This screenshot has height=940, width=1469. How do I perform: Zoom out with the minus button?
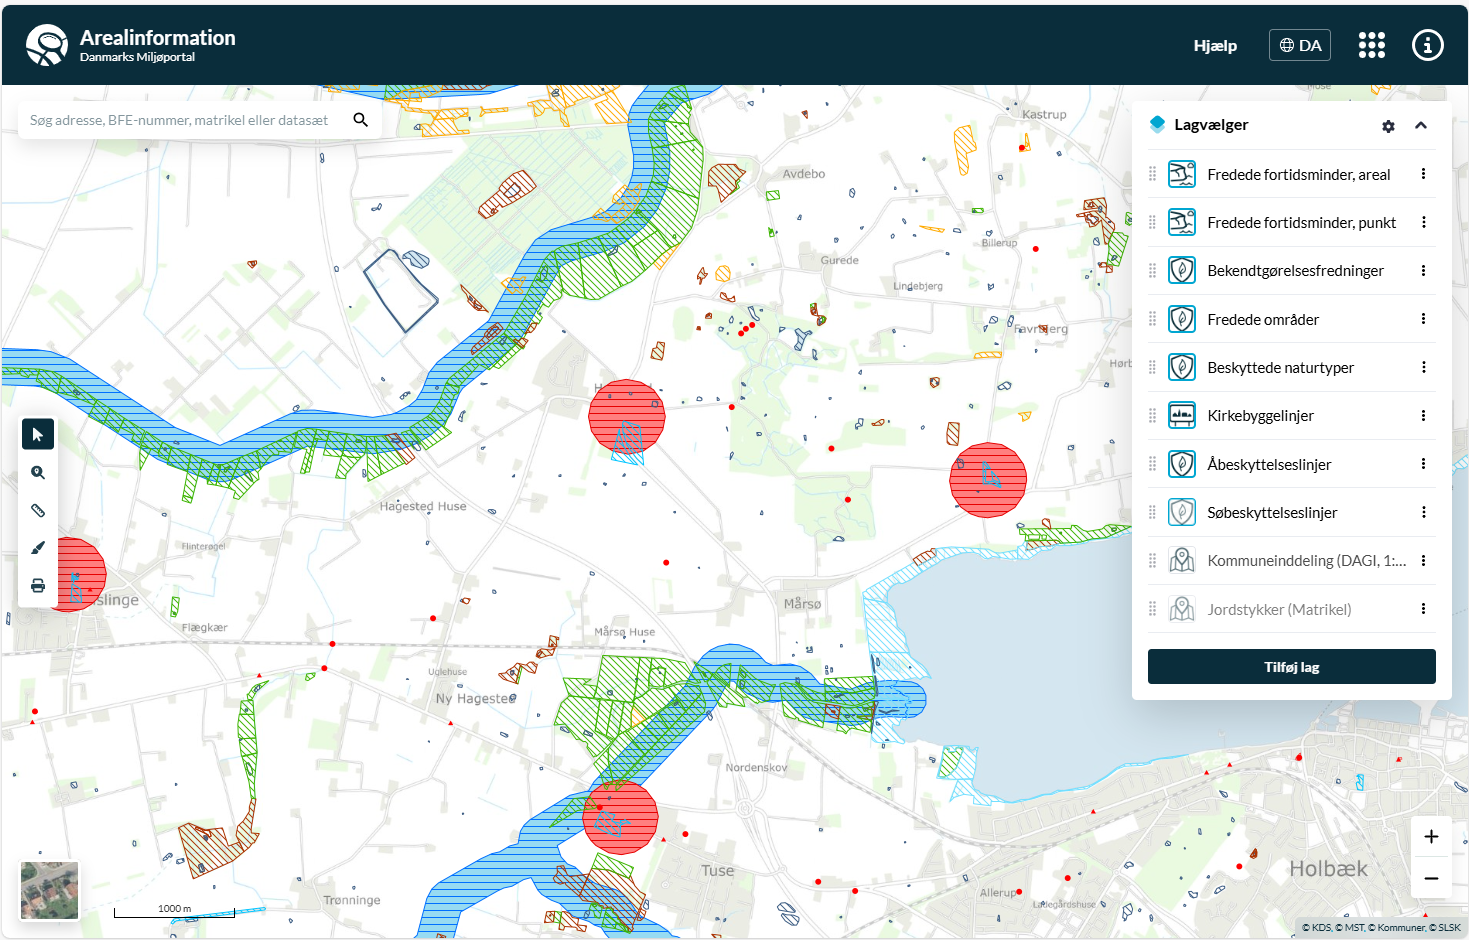click(x=1431, y=878)
